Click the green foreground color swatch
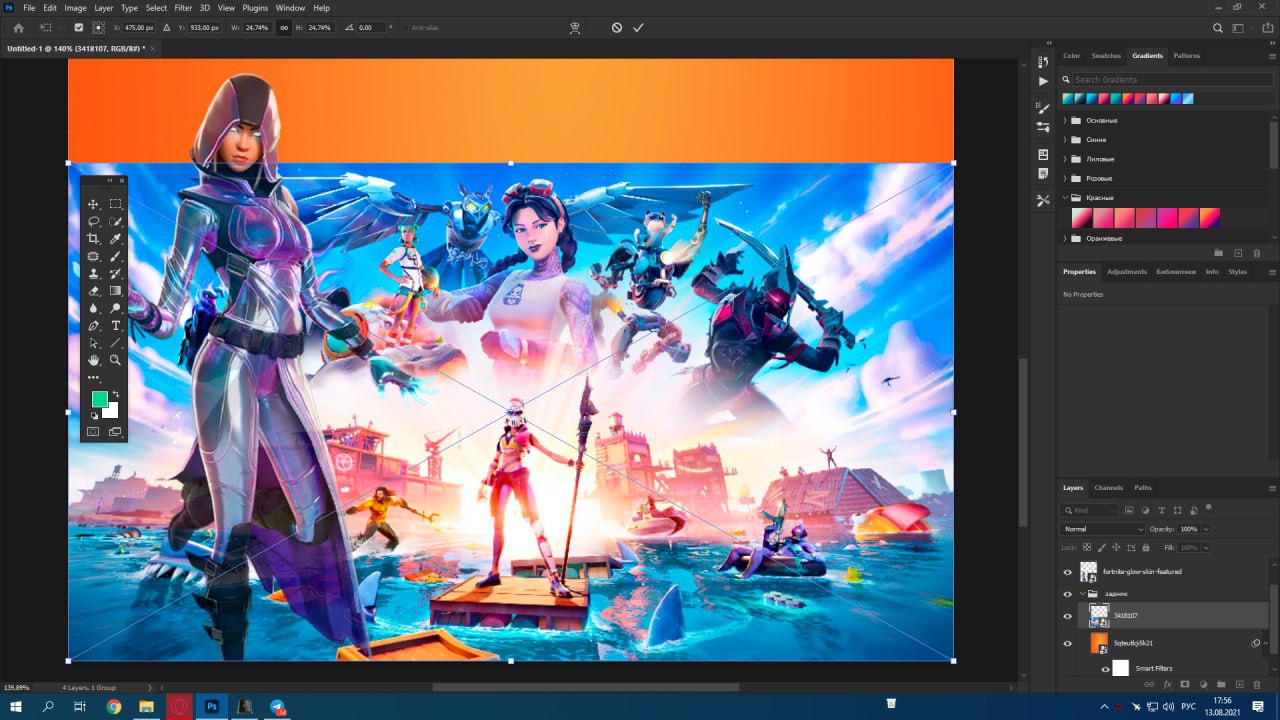Screen dimensions: 1280x720 (x=99, y=399)
